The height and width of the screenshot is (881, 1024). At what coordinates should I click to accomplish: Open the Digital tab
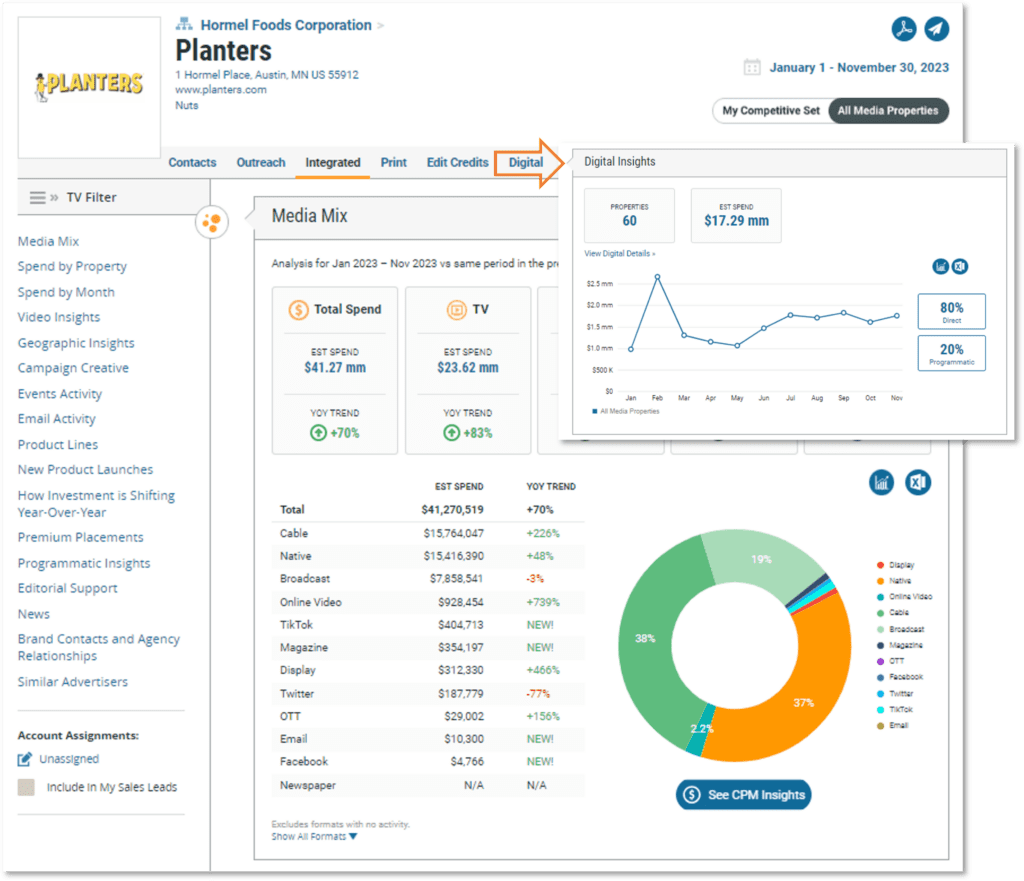point(526,163)
